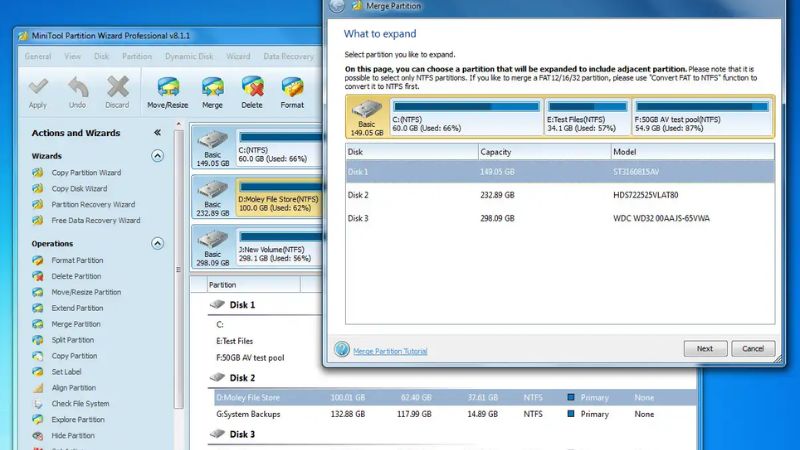Open the Merge Partition Tutorial link
The image size is (800, 450).
point(390,351)
